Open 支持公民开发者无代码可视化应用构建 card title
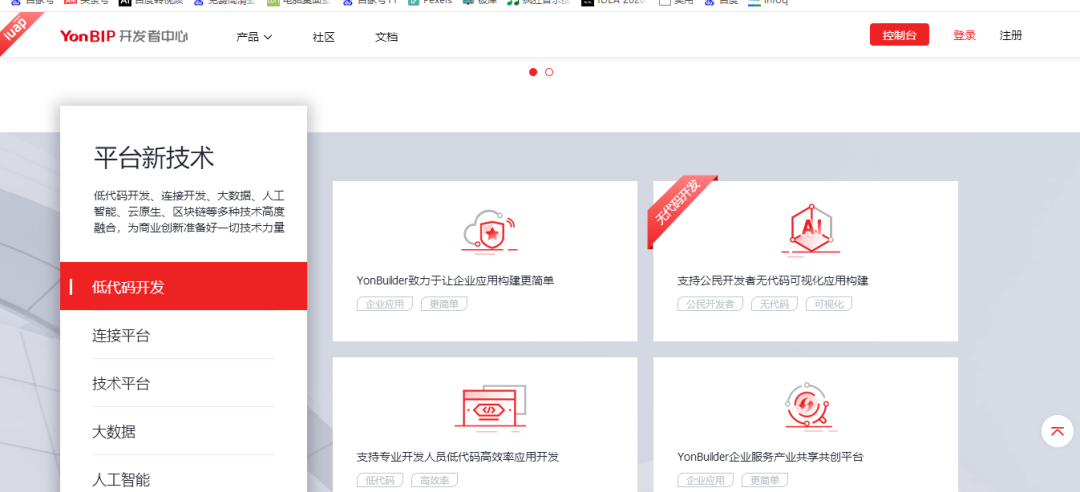Image resolution: width=1080 pixels, height=492 pixels. 773,280
